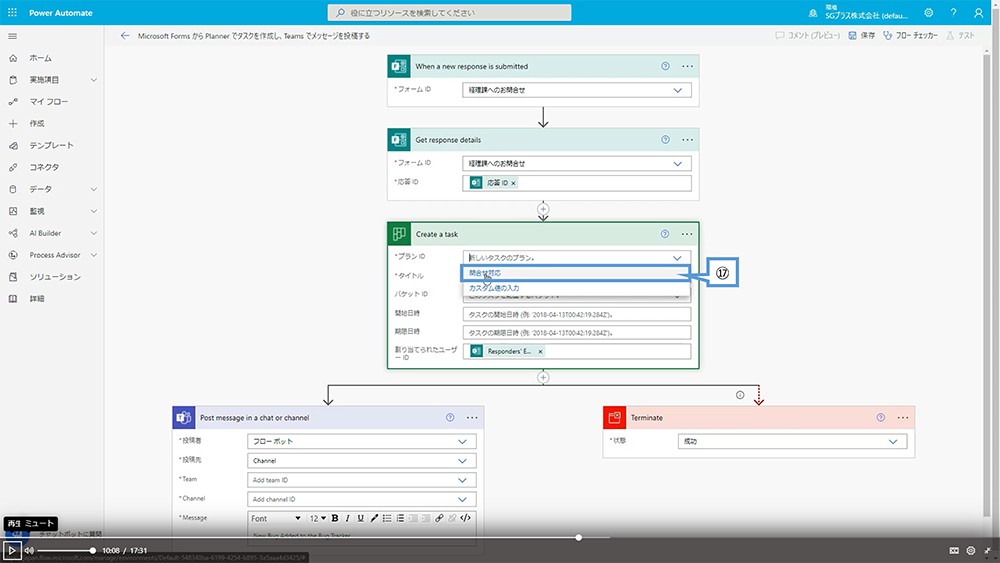Remove Responders' E... token
The height and width of the screenshot is (563, 1000).
[540, 351]
